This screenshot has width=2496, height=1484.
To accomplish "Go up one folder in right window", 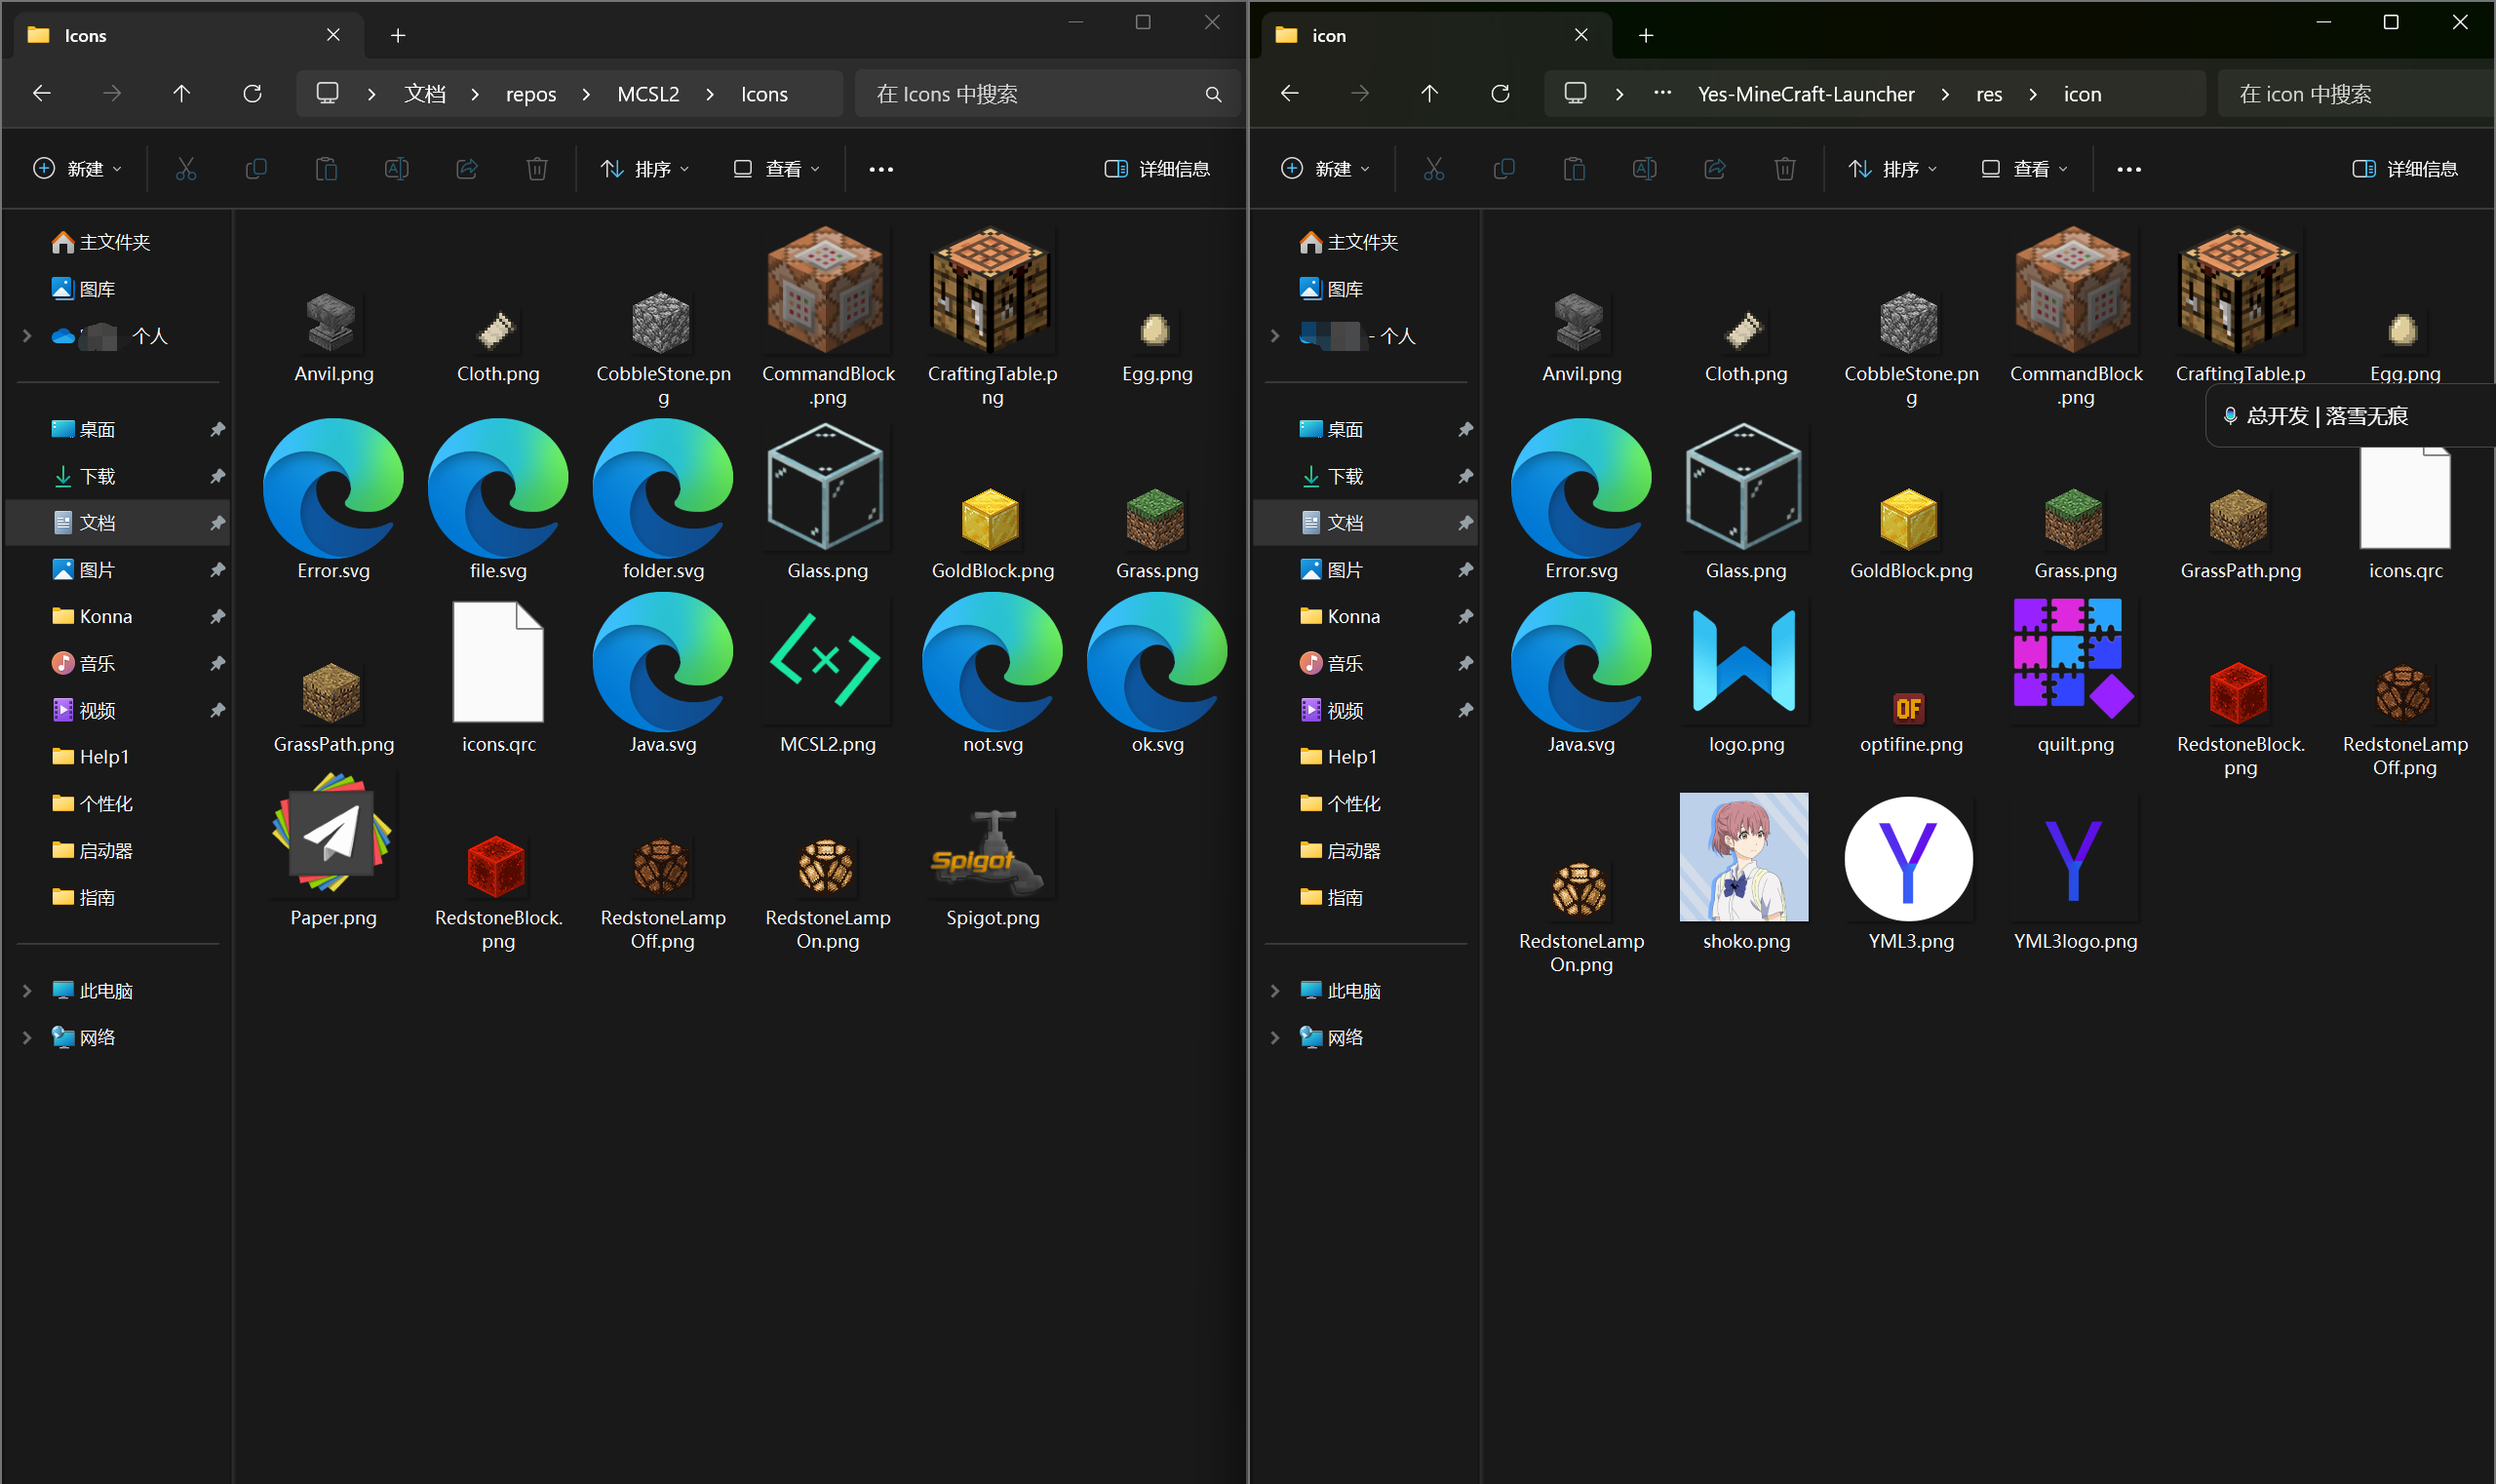I will (1429, 94).
